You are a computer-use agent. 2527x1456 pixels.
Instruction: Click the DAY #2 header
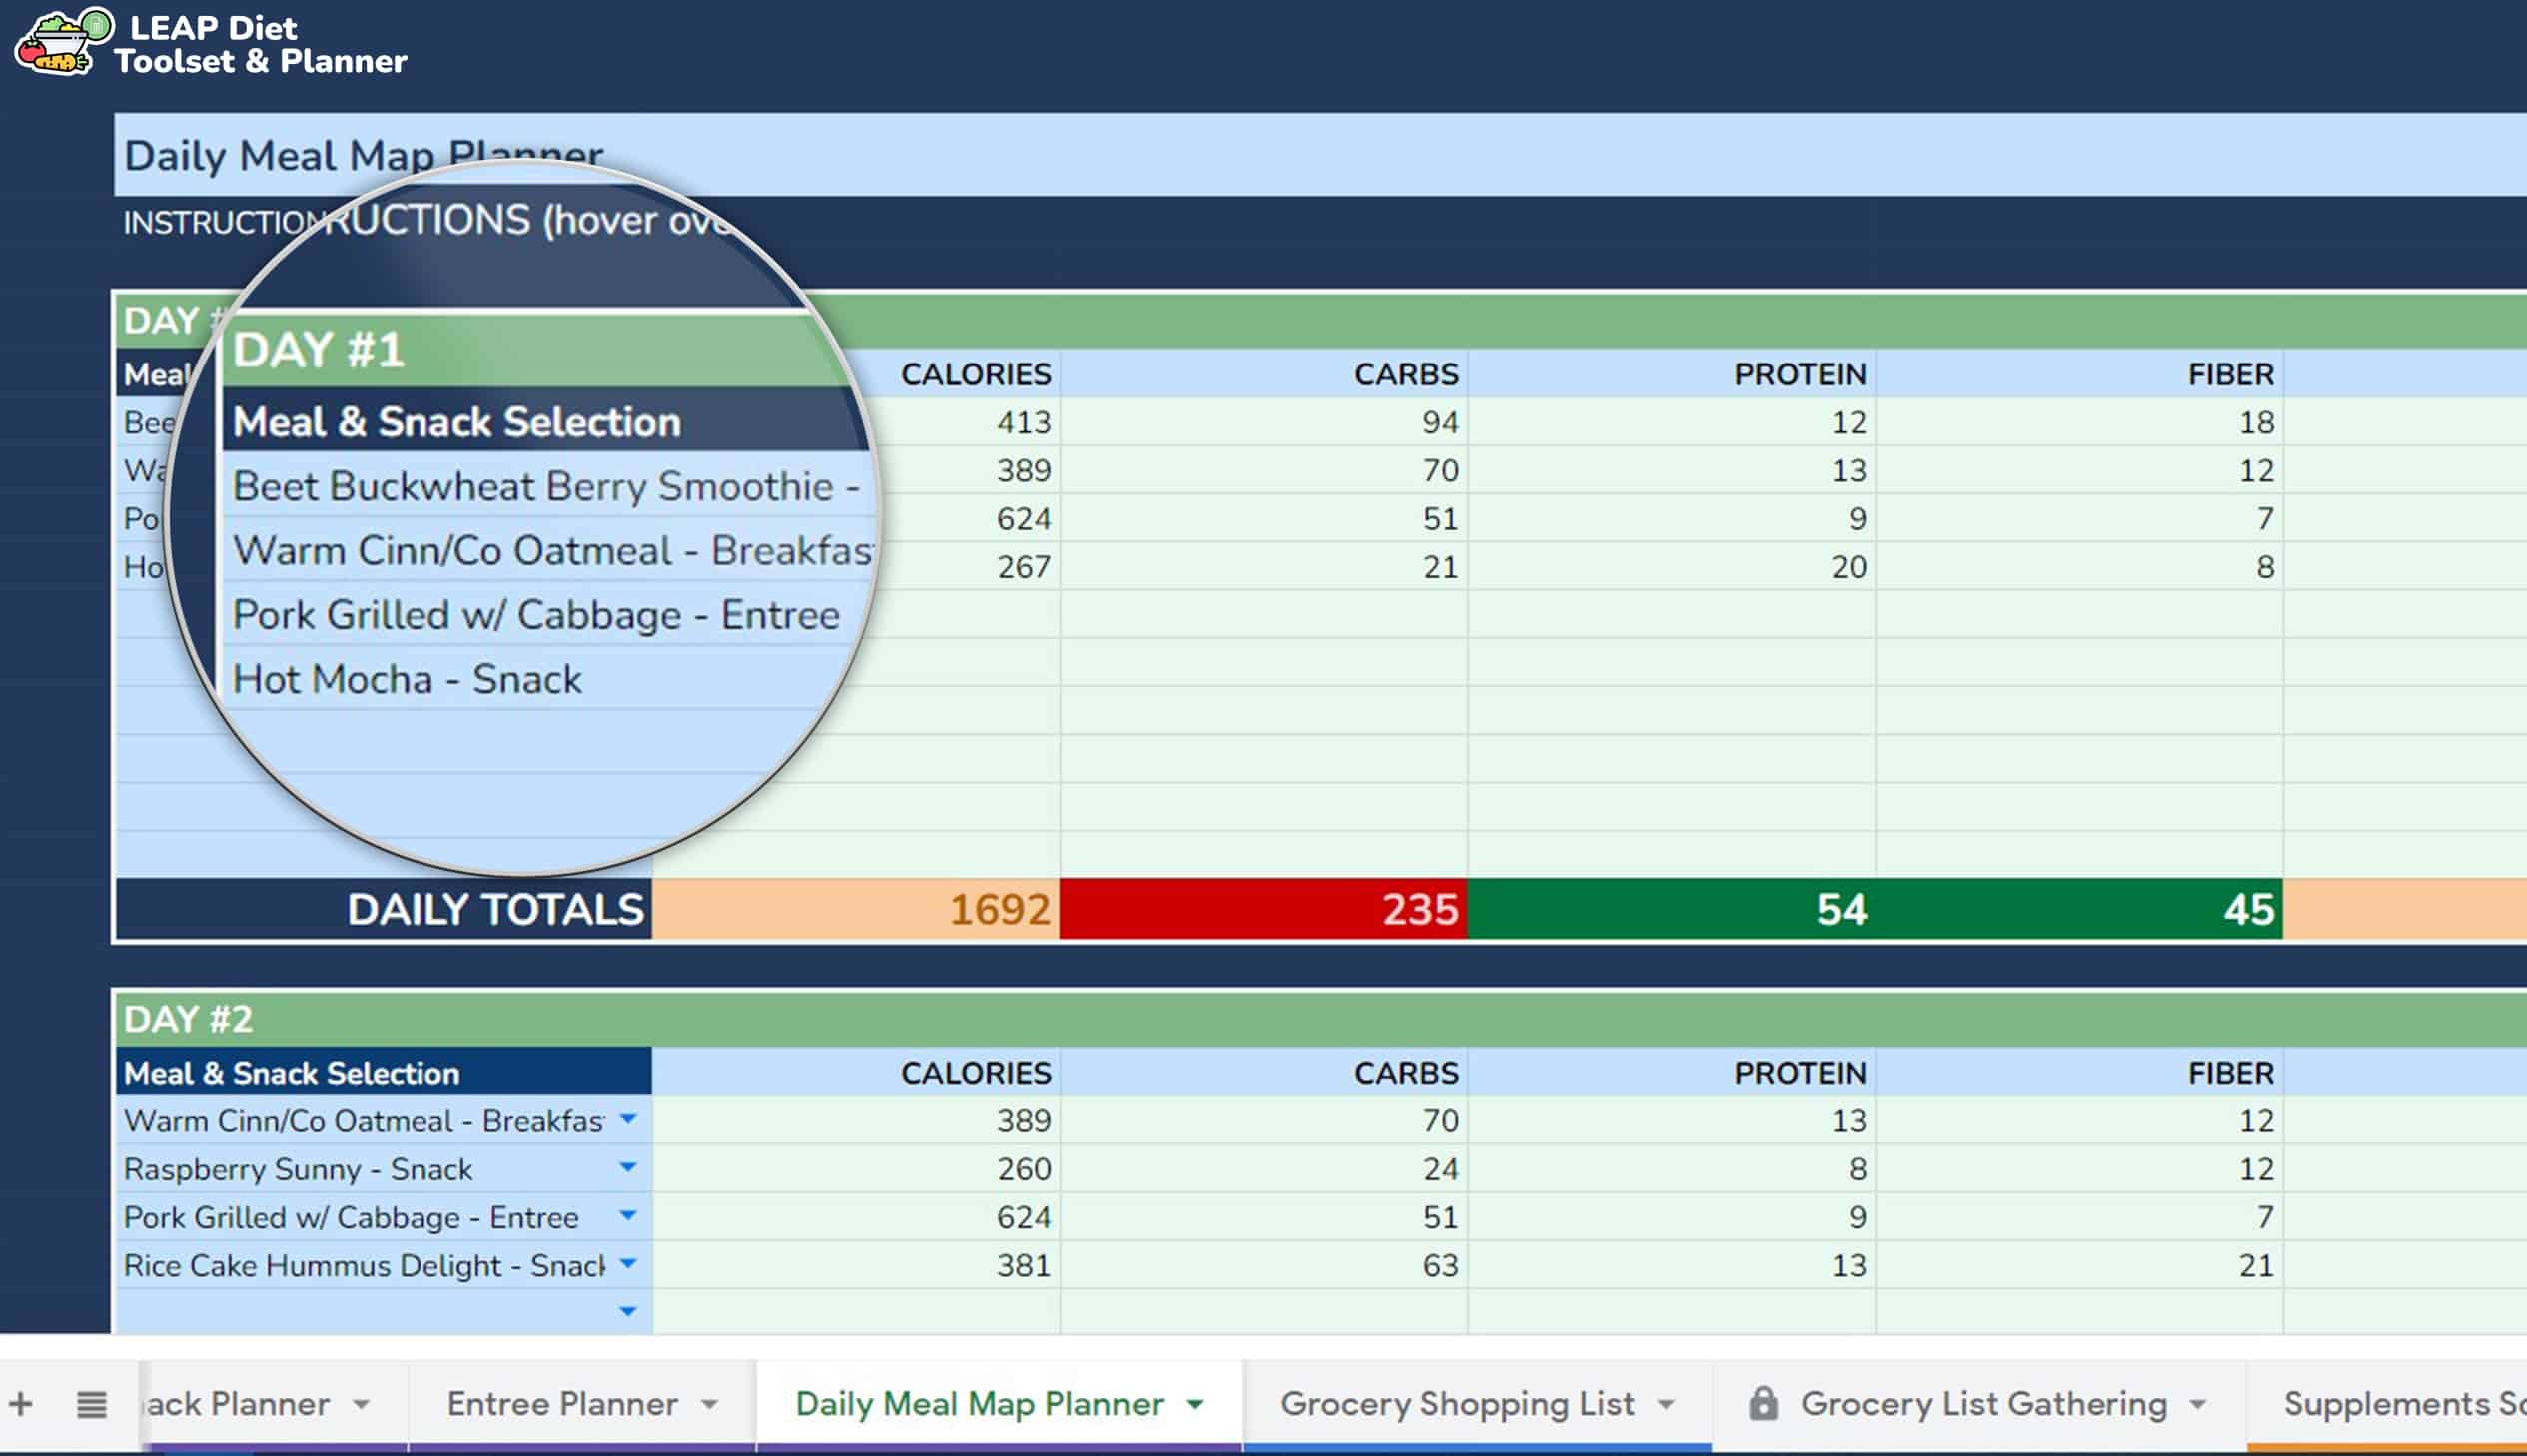[188, 1019]
